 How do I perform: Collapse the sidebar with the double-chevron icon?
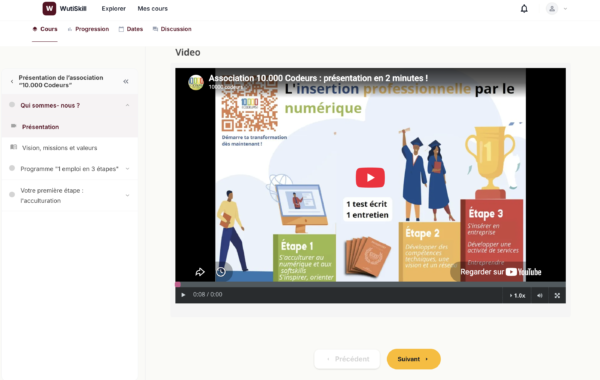[126, 81]
